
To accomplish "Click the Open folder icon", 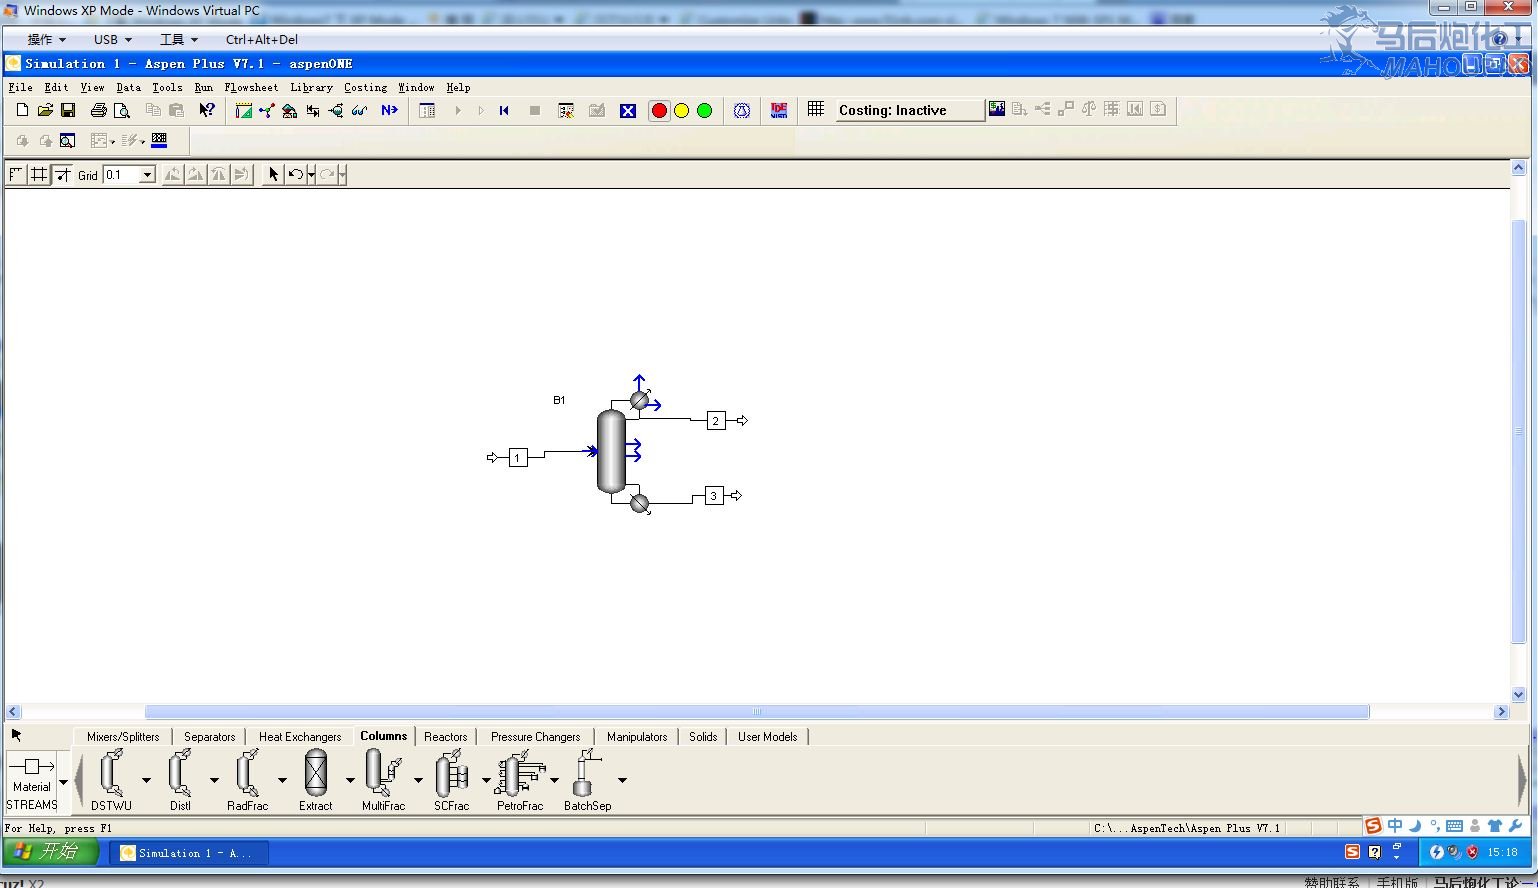I will 45,110.
